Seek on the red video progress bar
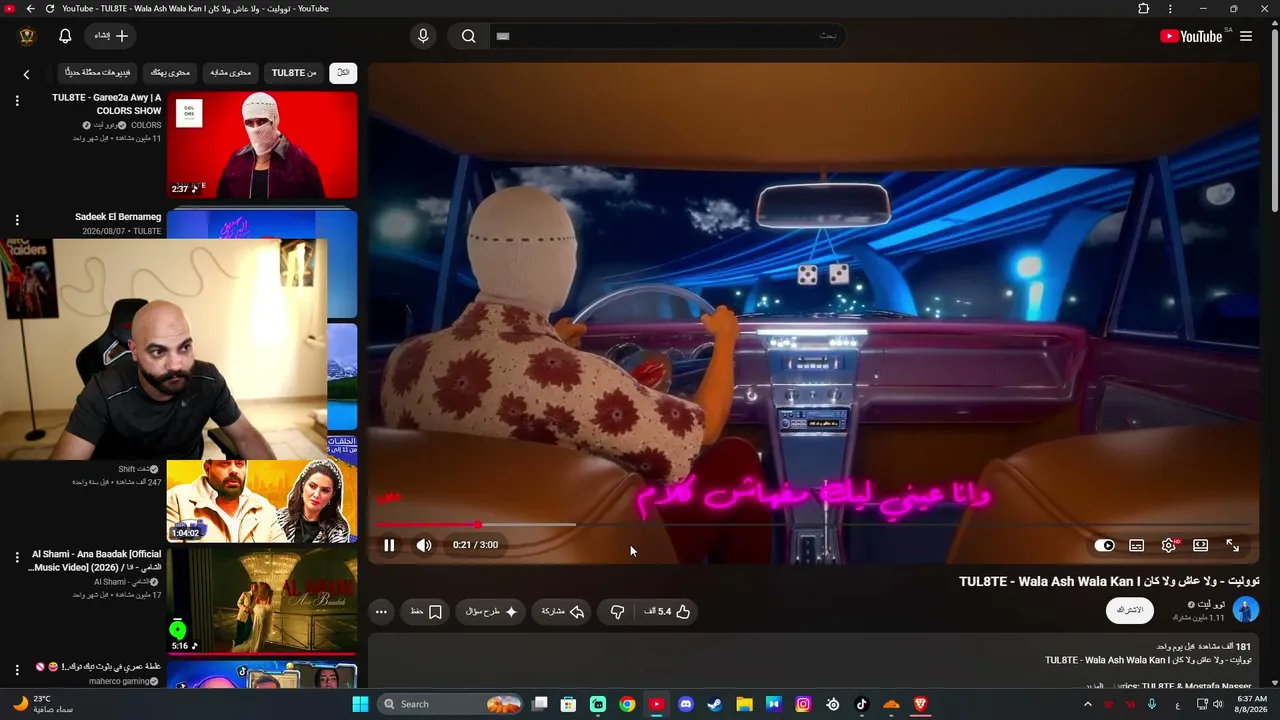 pos(813,524)
